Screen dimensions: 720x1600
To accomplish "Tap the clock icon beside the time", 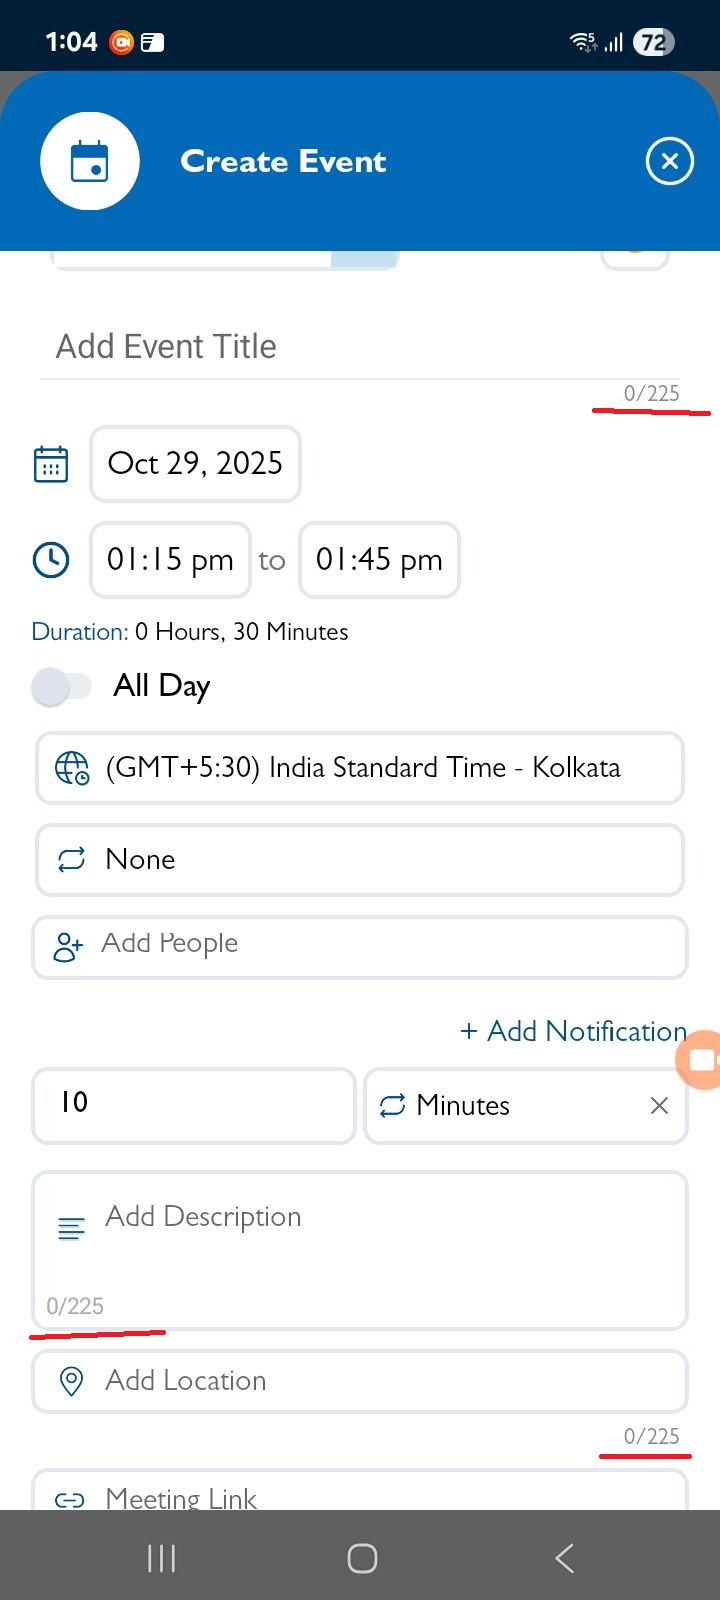I will point(51,560).
